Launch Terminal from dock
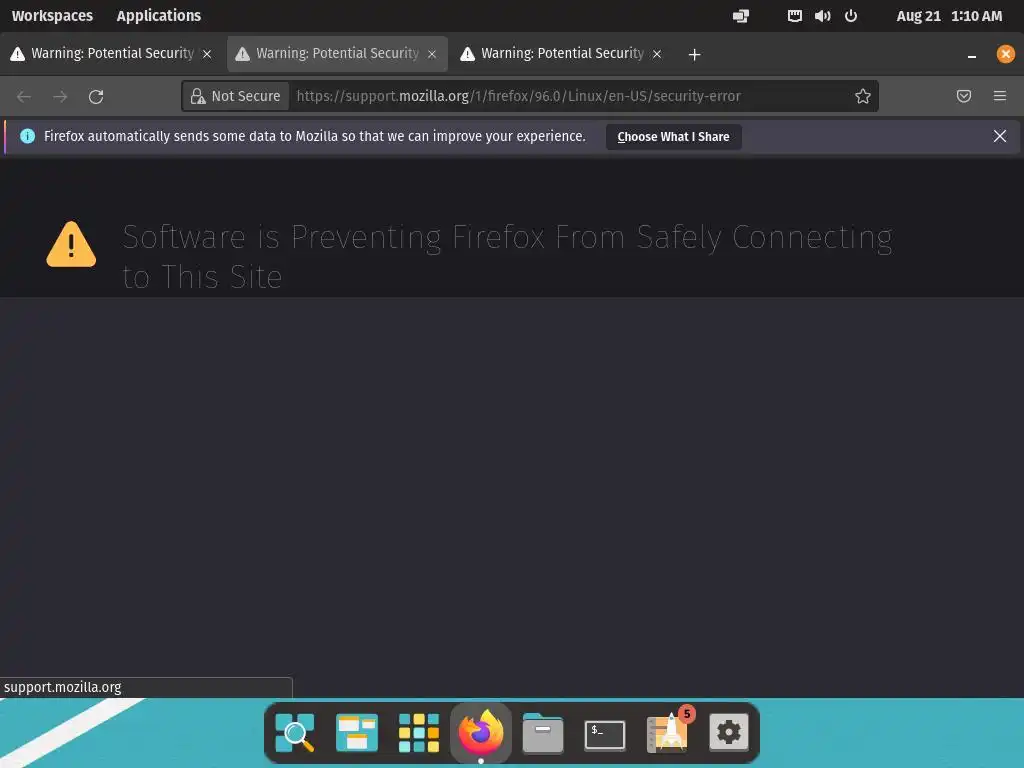 (605, 735)
